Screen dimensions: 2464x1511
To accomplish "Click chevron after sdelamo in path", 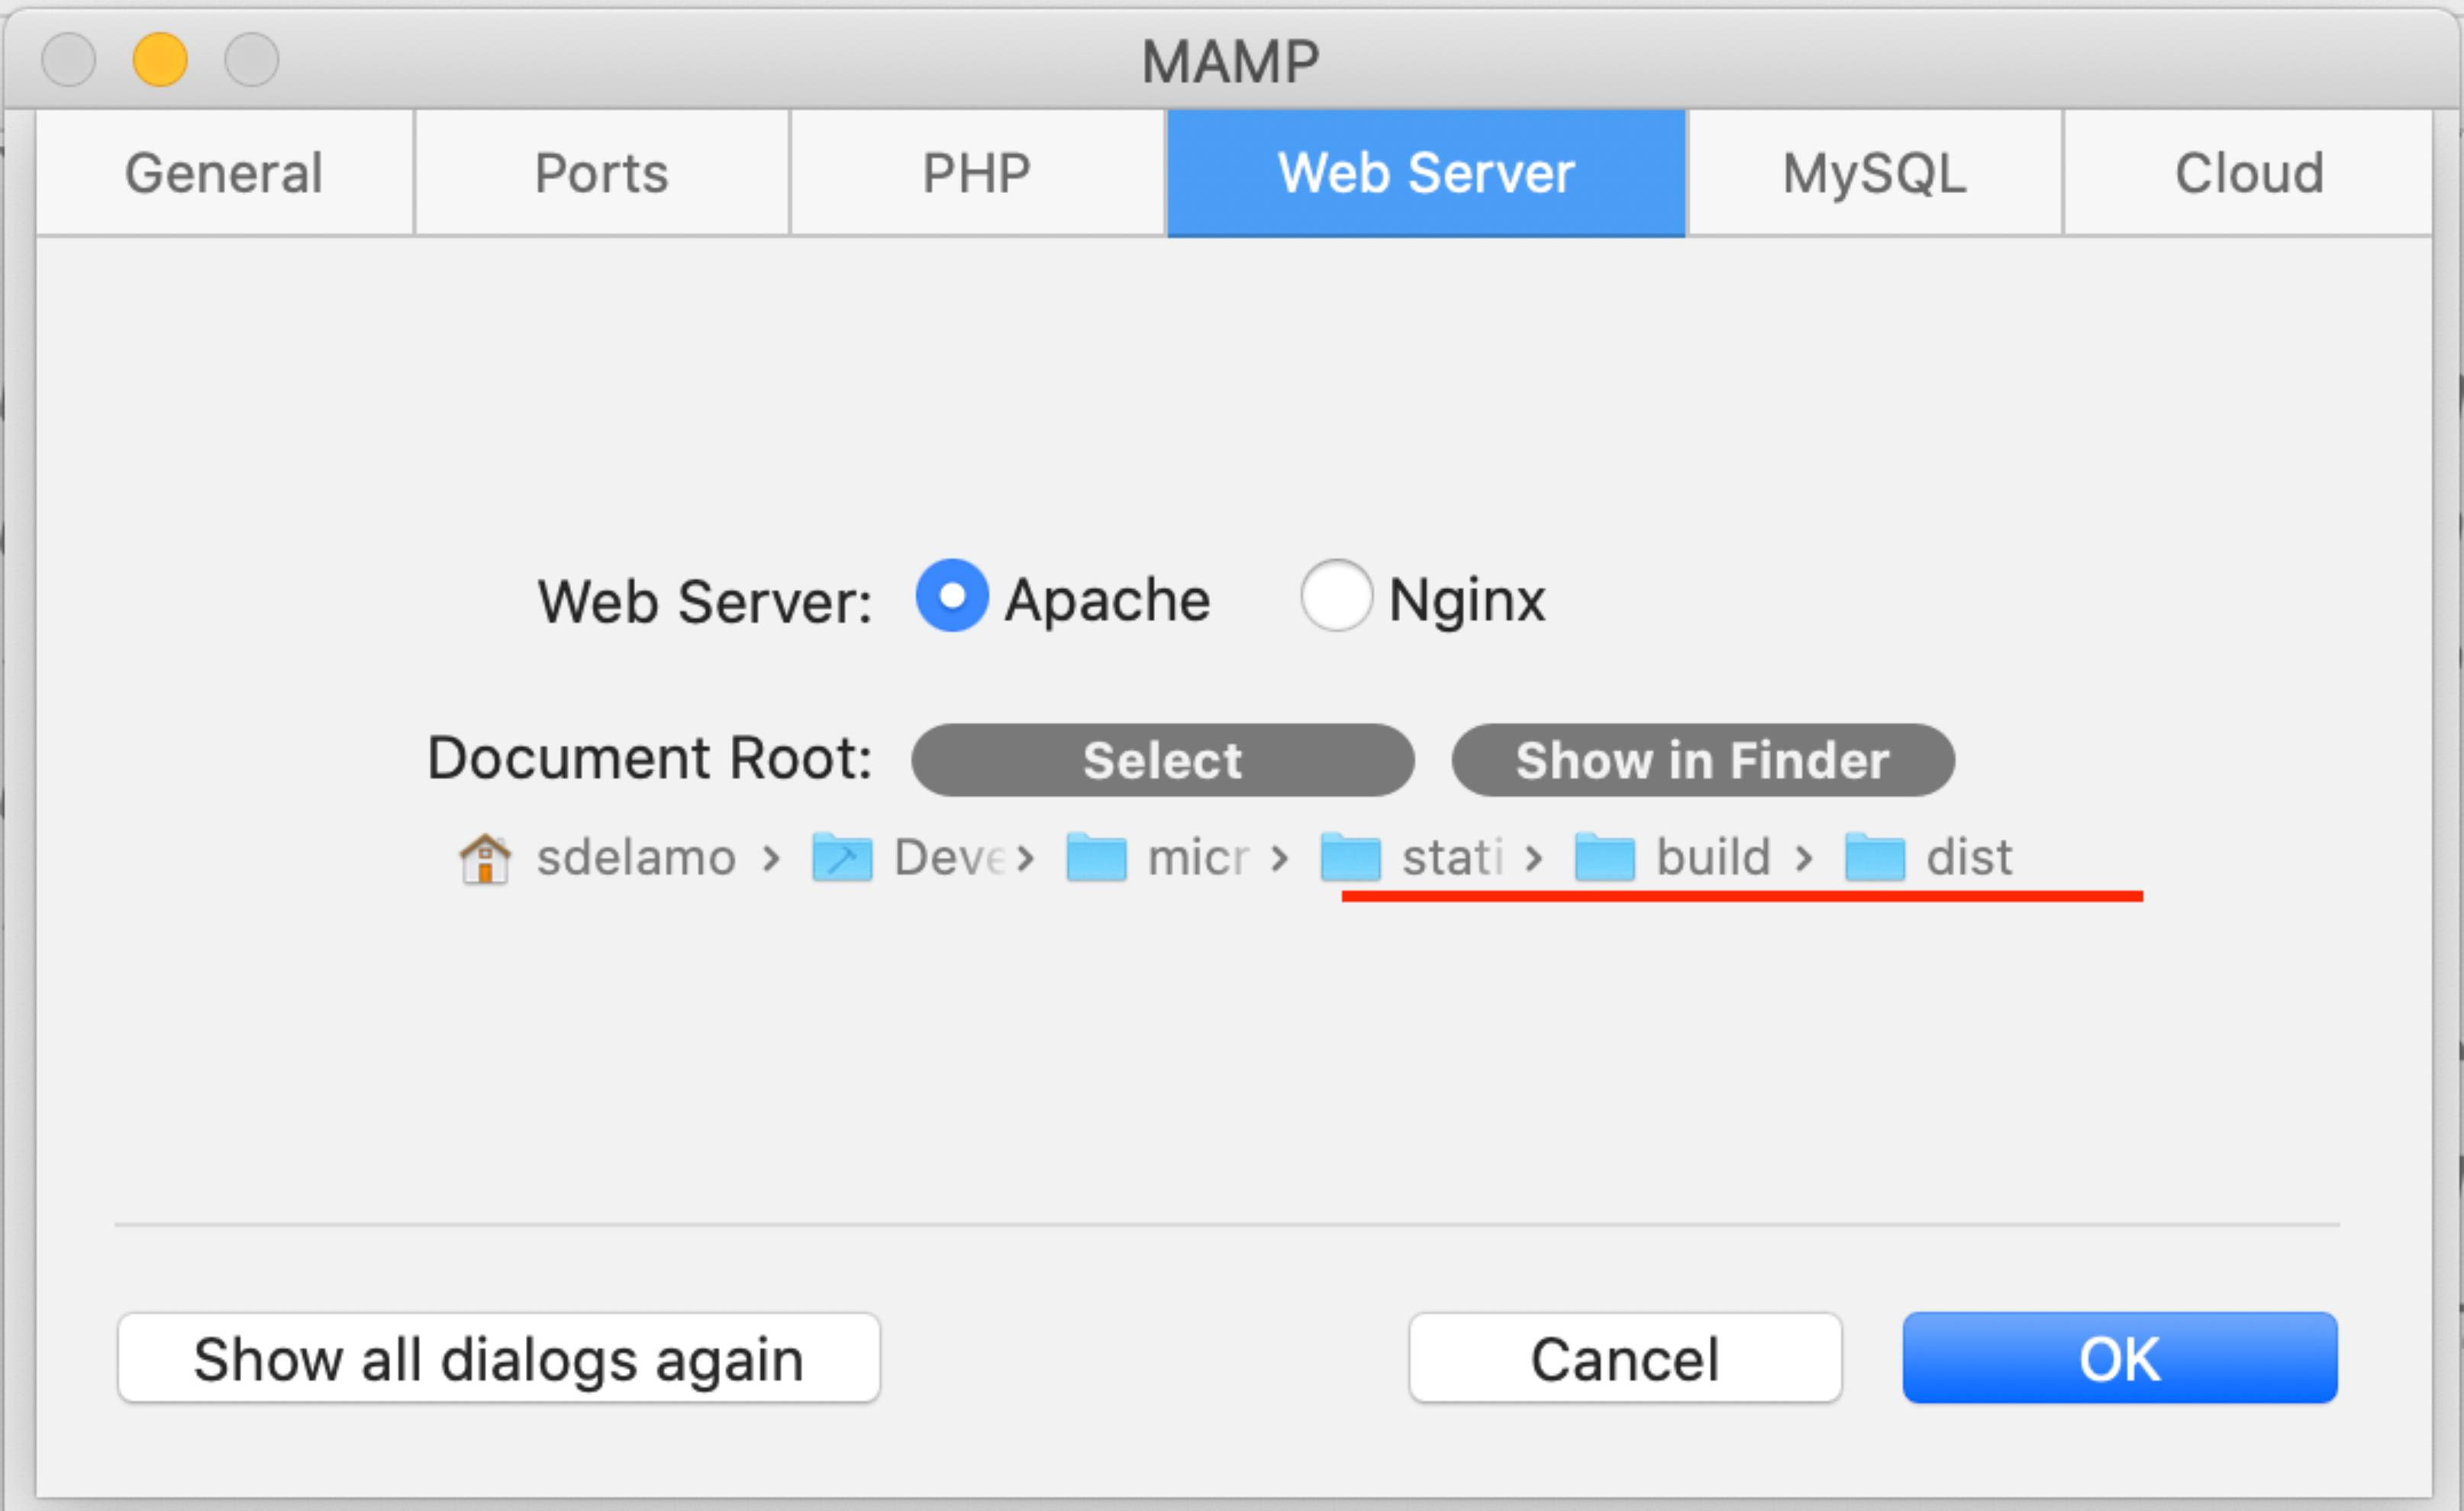I will point(770,858).
